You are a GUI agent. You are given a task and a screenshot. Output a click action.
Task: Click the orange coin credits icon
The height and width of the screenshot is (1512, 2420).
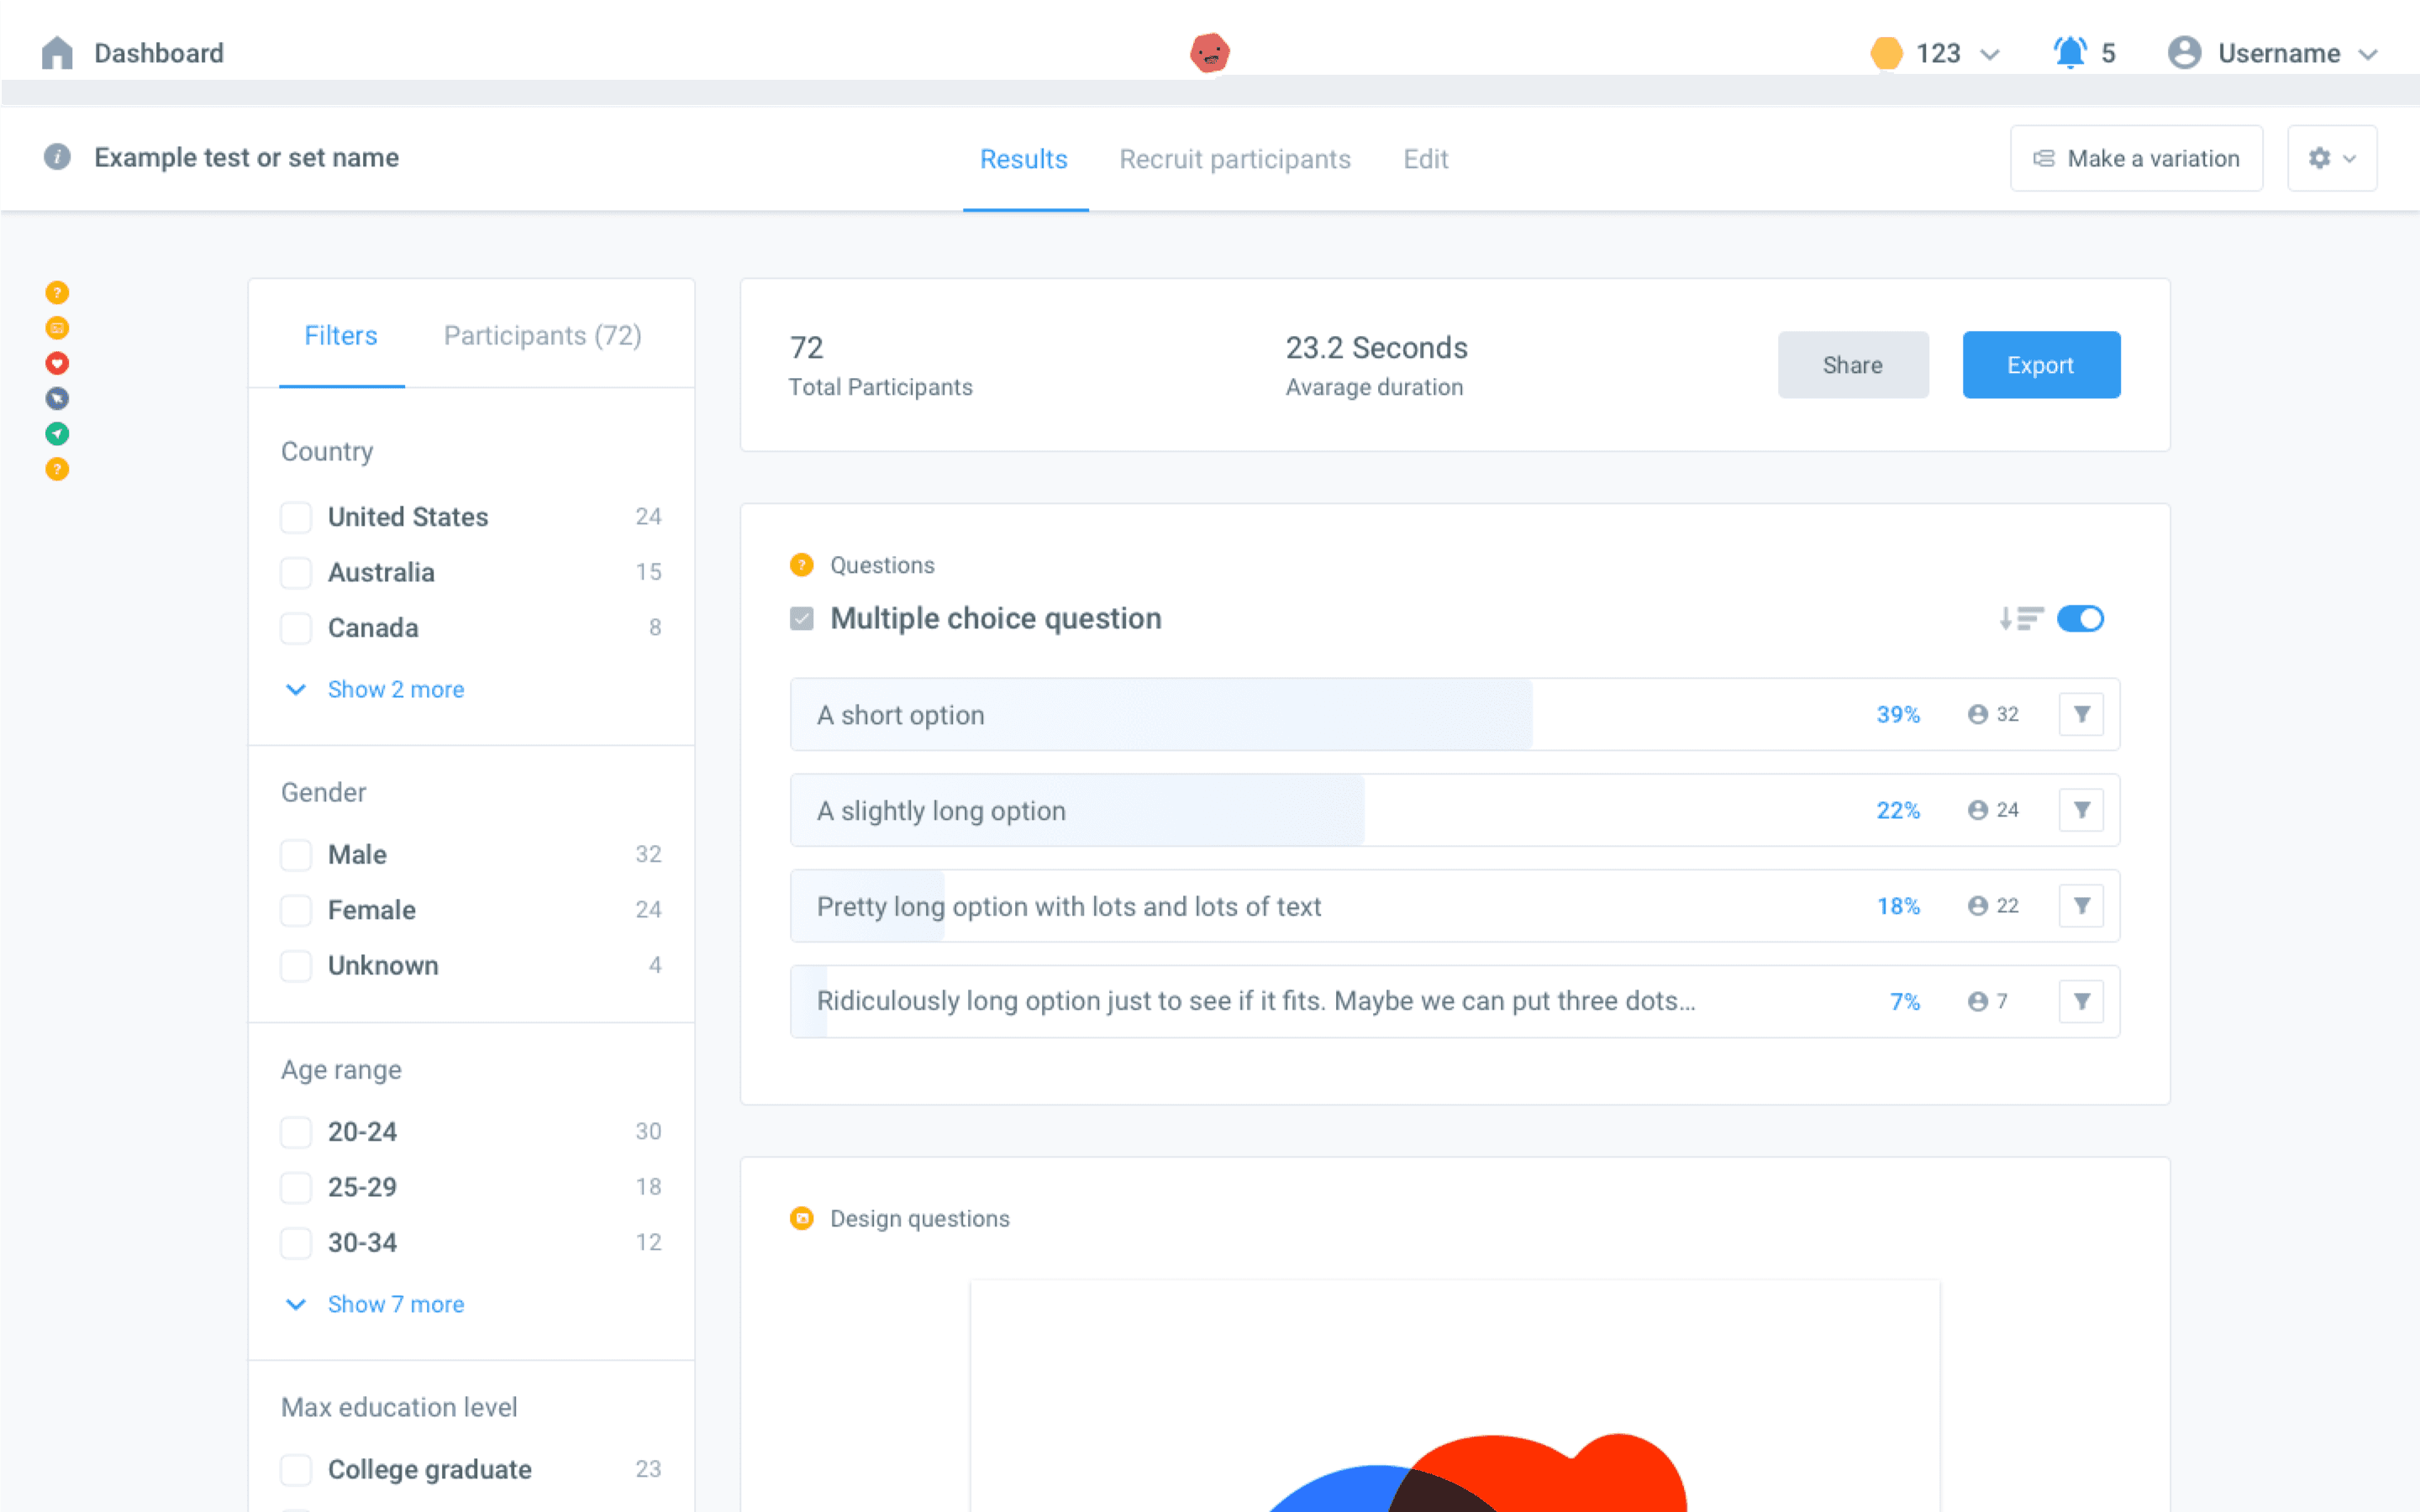pos(1886,53)
